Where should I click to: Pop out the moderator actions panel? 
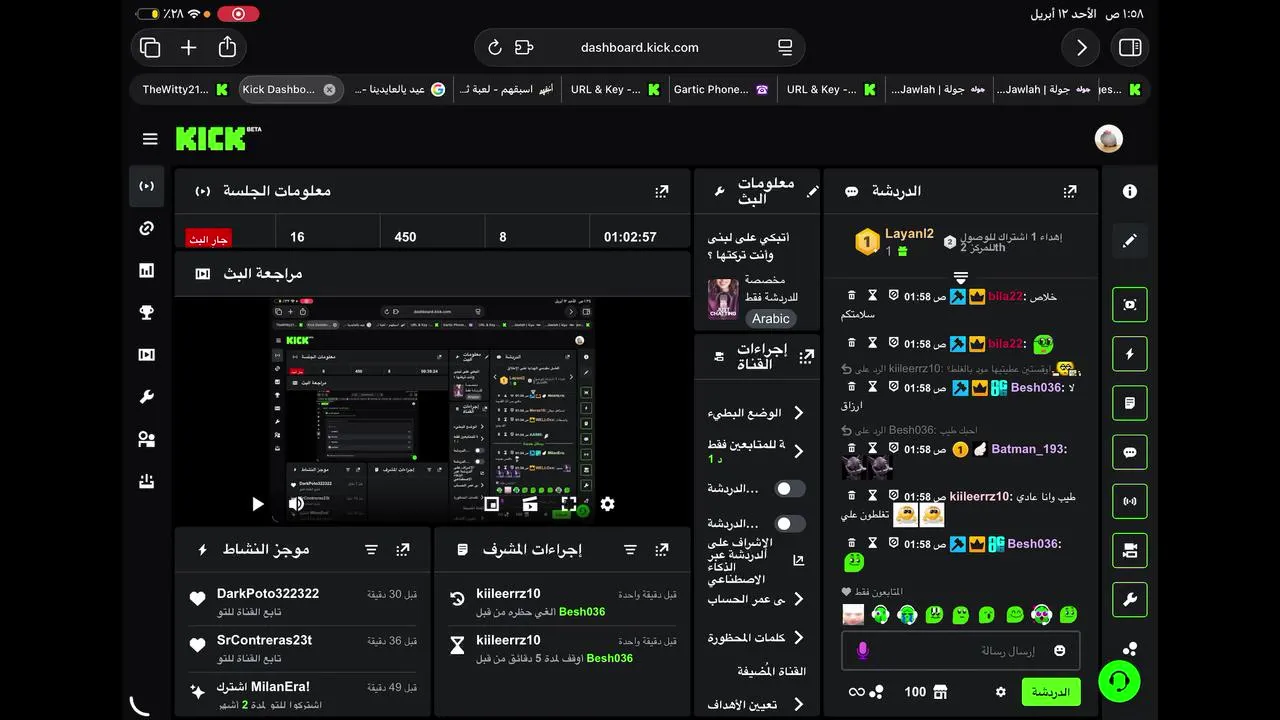click(x=661, y=550)
